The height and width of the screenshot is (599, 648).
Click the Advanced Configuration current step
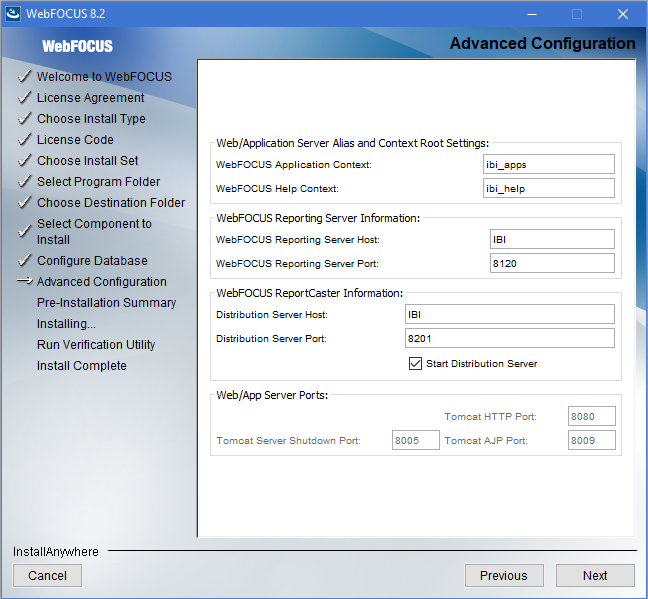tap(102, 282)
